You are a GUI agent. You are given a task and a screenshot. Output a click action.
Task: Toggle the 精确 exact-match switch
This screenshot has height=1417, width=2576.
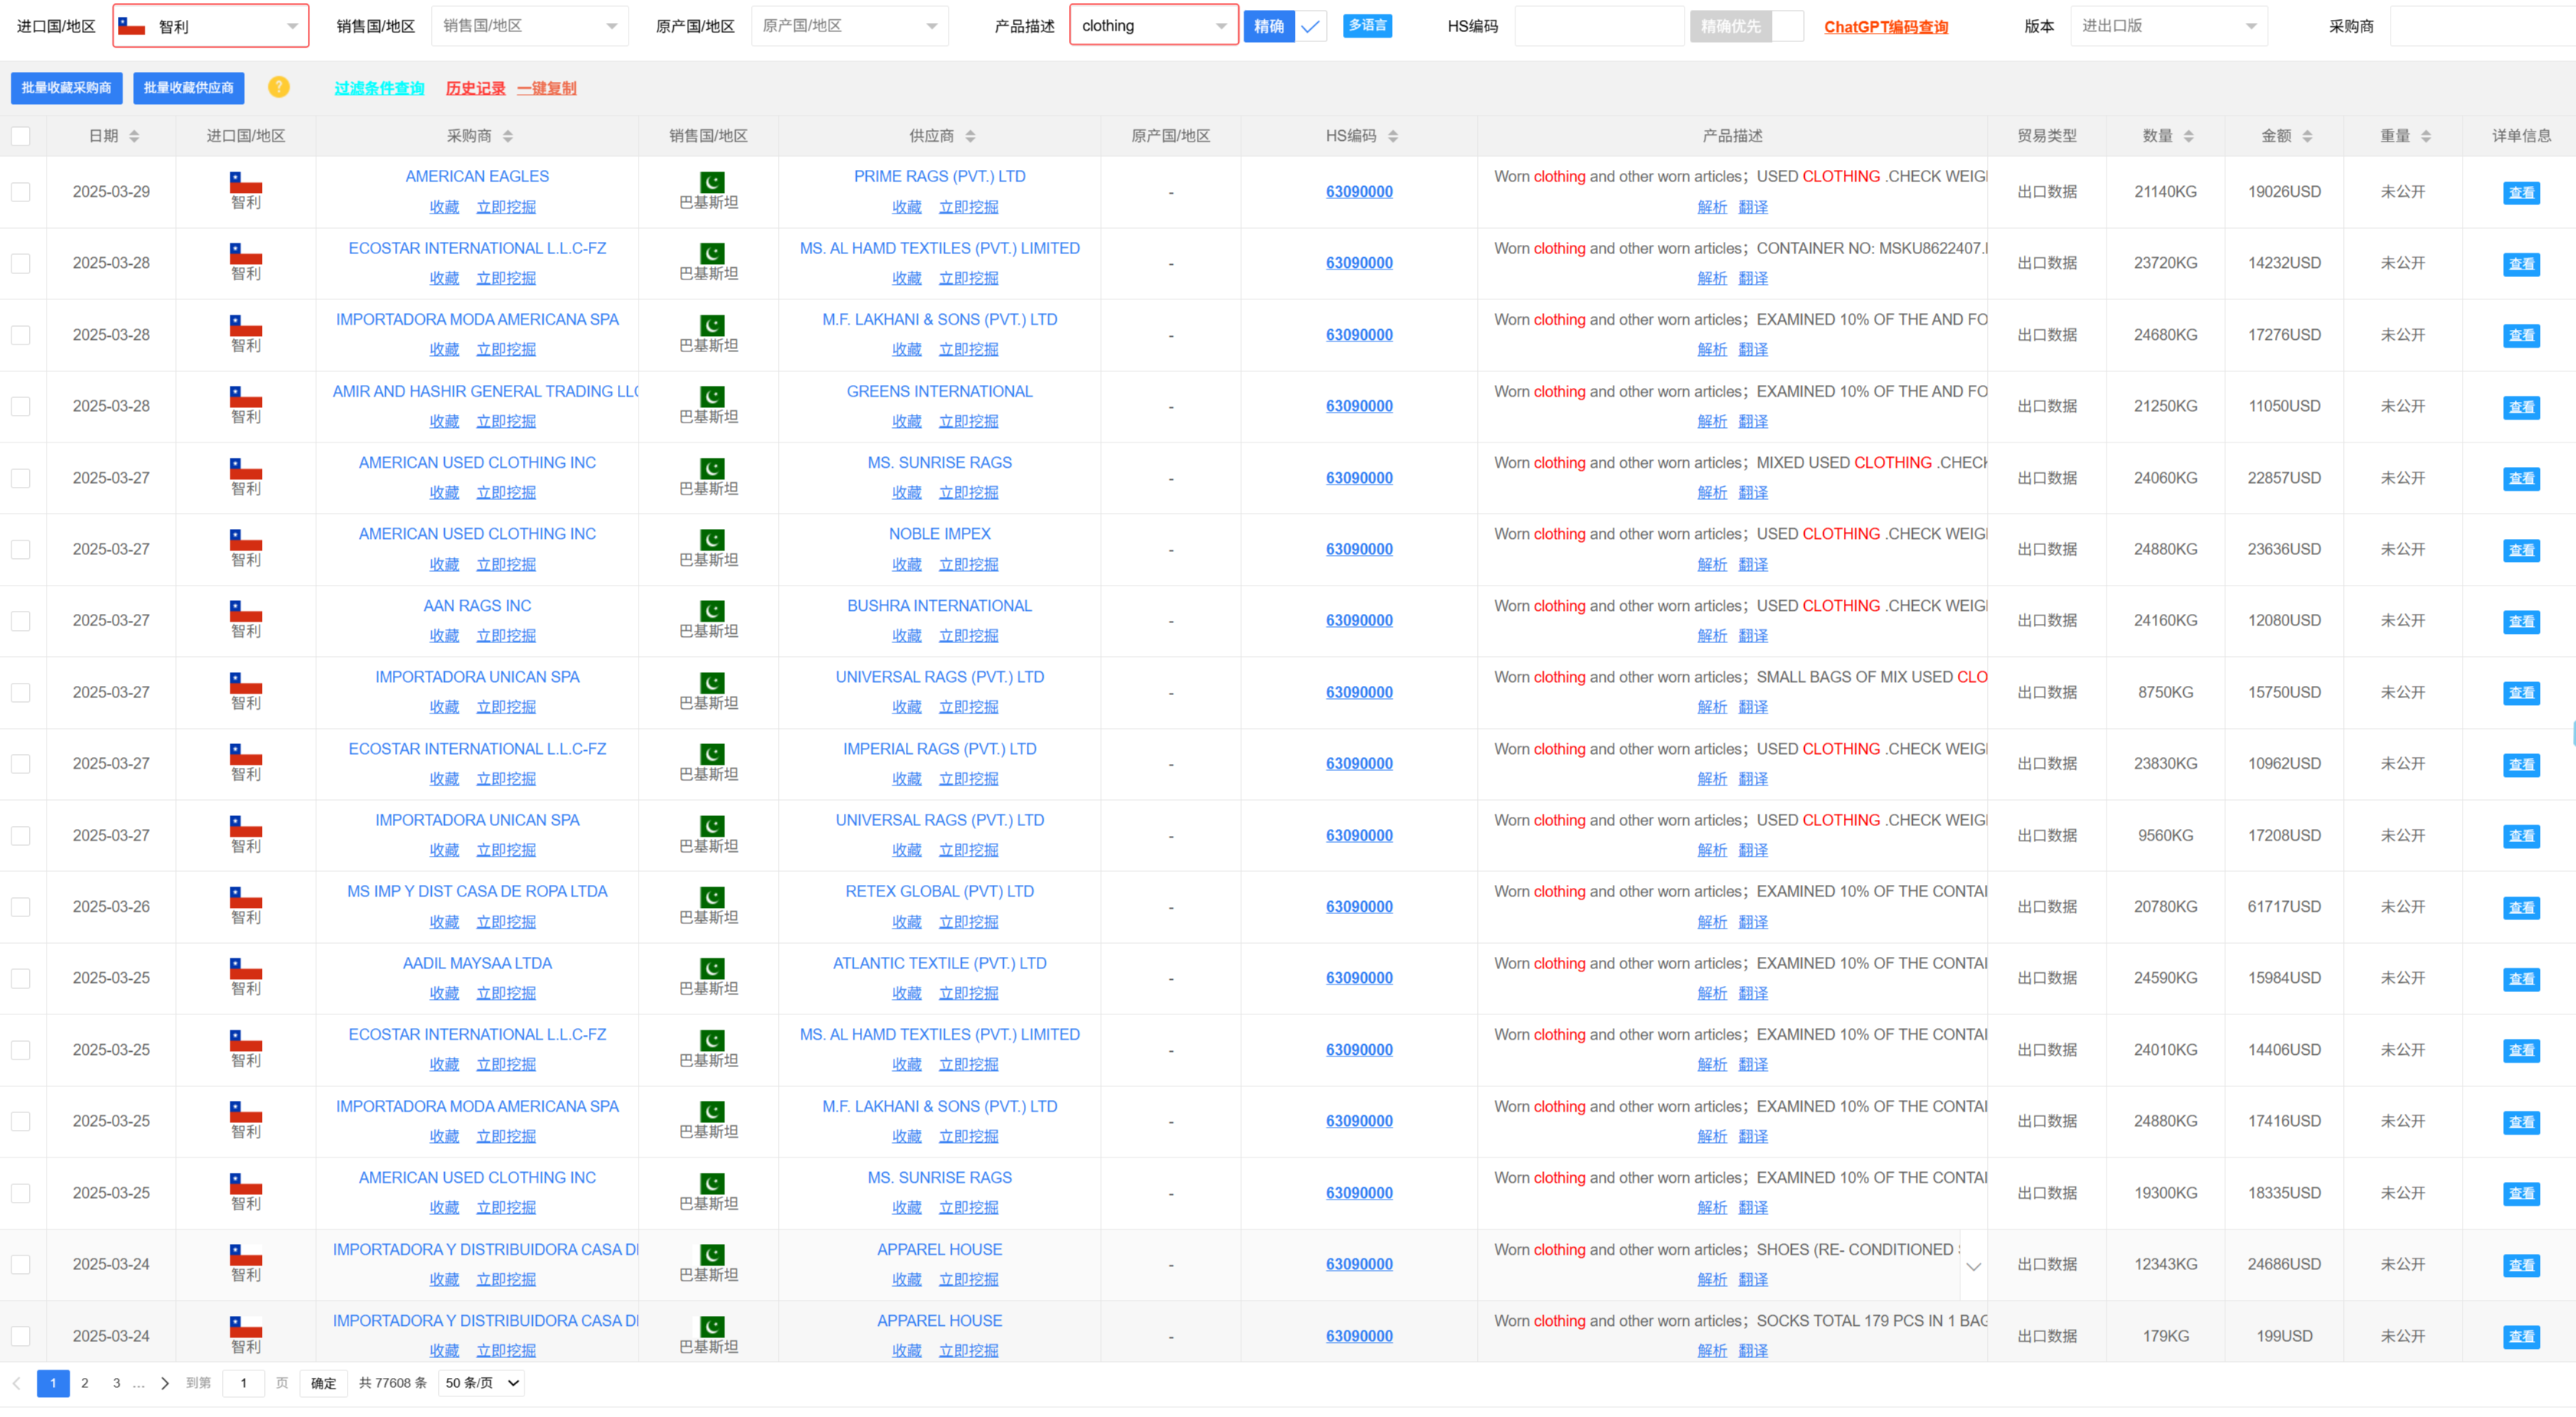click(x=1285, y=26)
